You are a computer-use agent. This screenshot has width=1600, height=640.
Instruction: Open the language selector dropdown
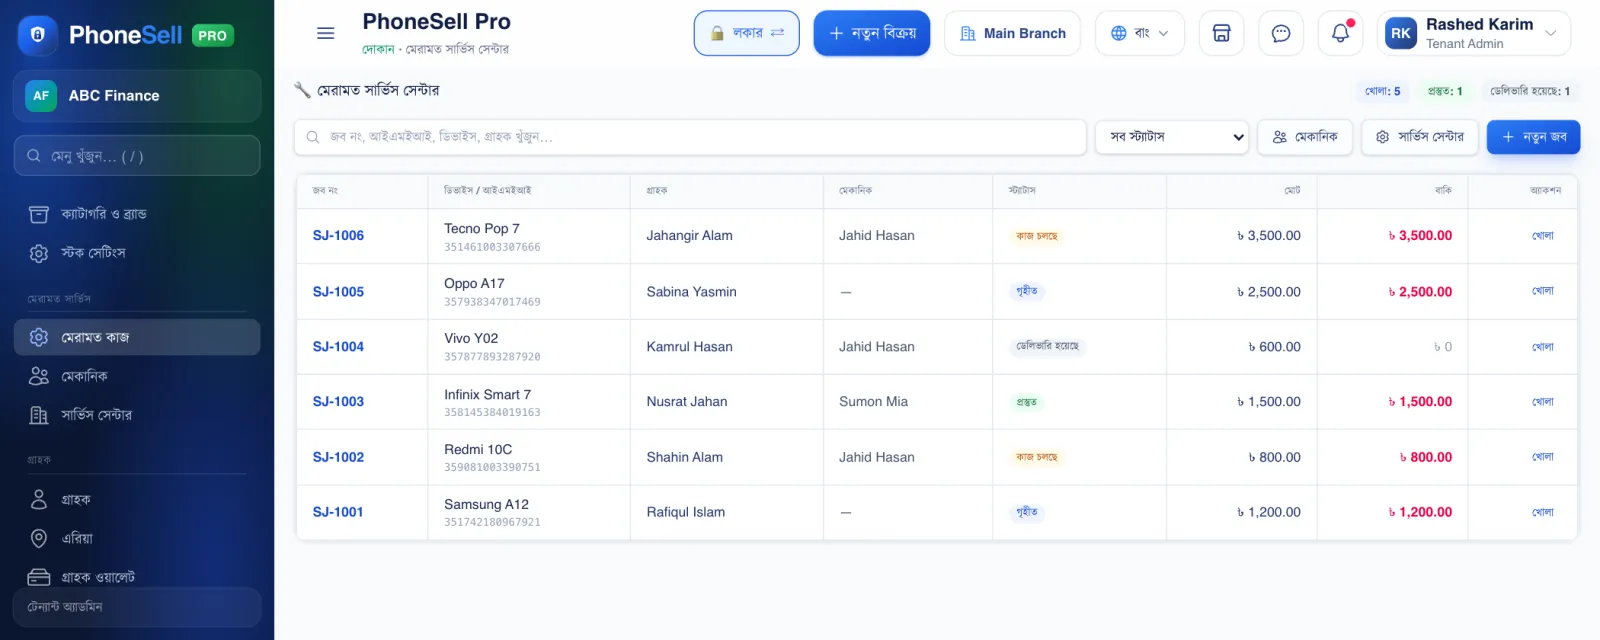[1140, 33]
